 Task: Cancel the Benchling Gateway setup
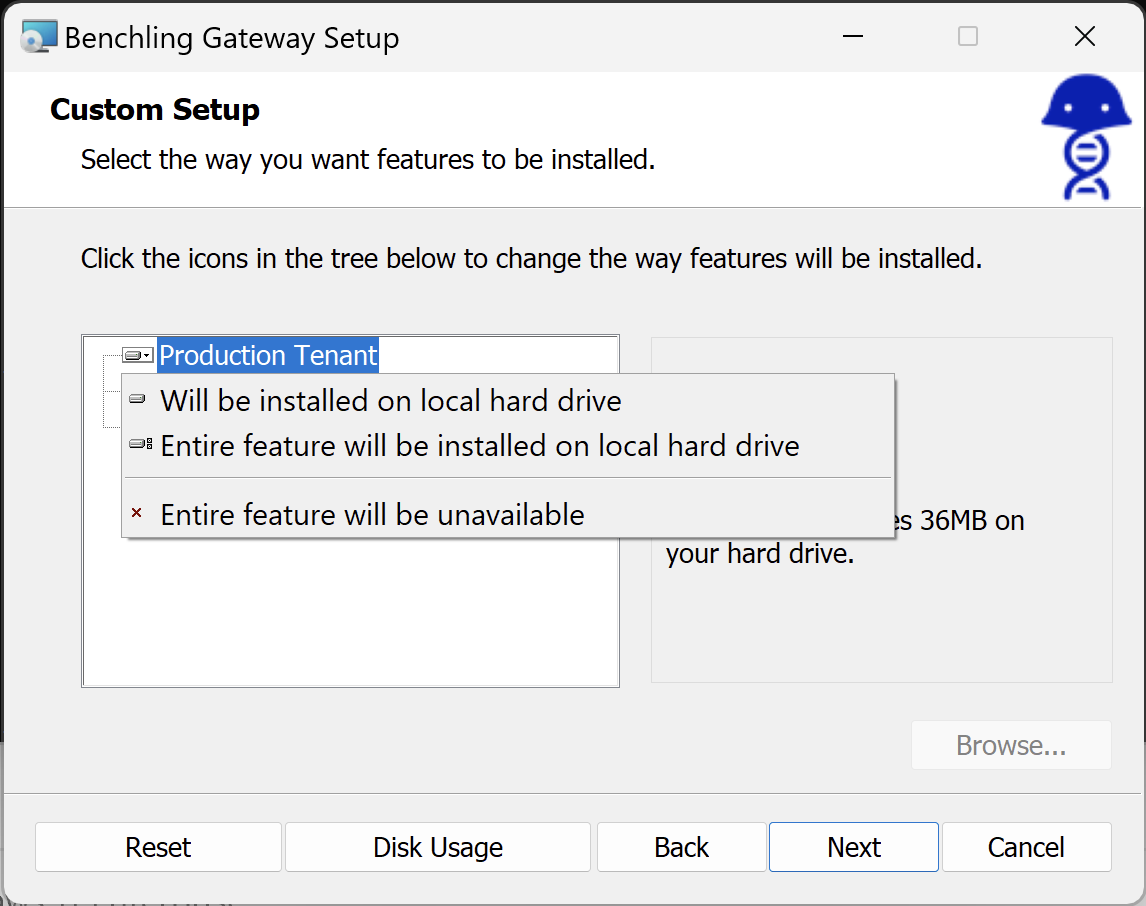[1026, 847]
